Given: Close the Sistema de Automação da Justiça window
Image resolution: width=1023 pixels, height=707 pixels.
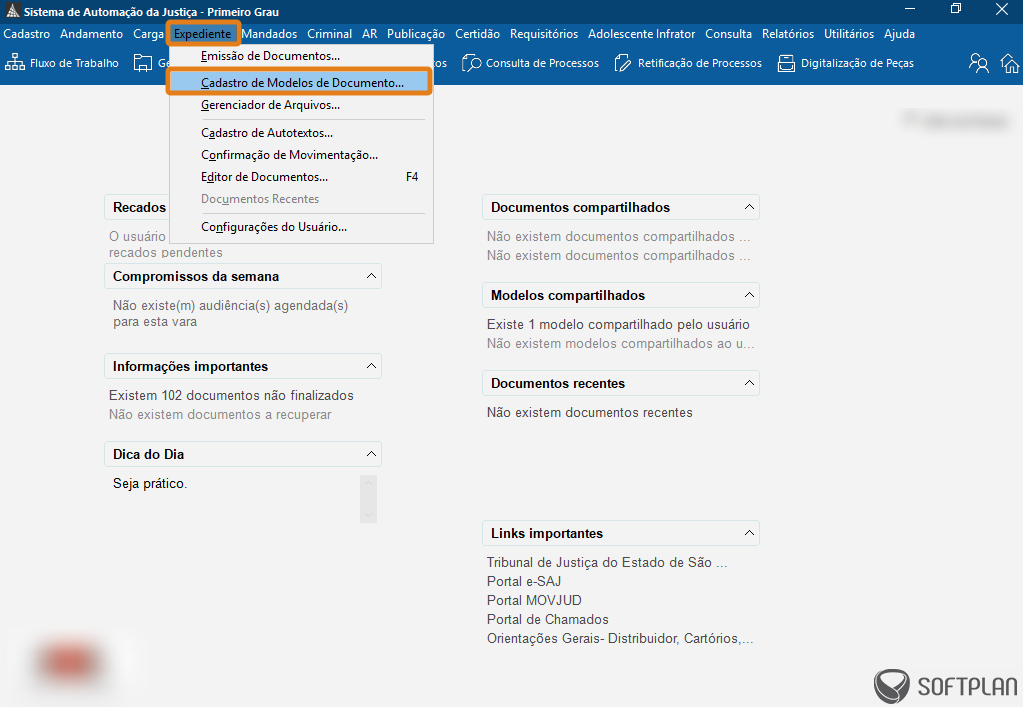Looking at the screenshot, I should 1002,9.
